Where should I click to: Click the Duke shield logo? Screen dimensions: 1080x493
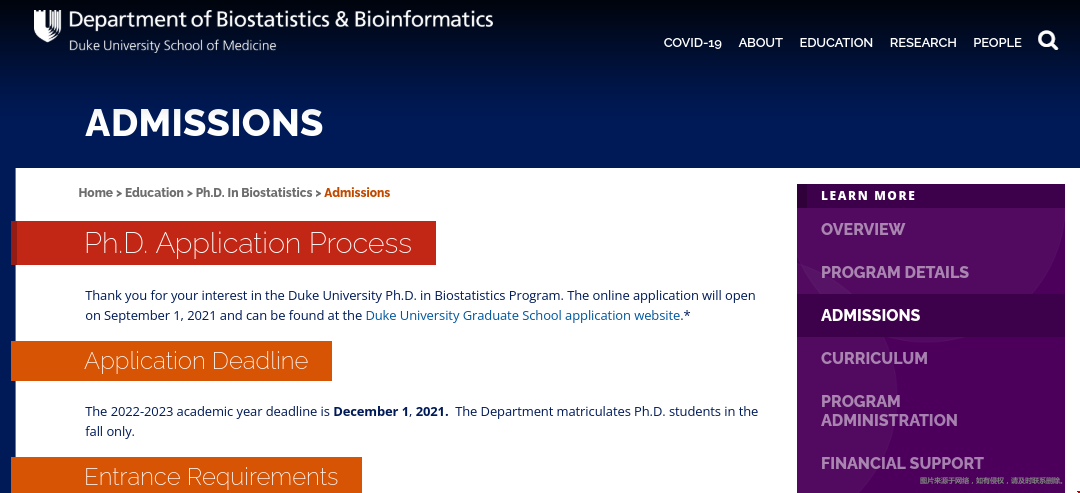[47, 26]
